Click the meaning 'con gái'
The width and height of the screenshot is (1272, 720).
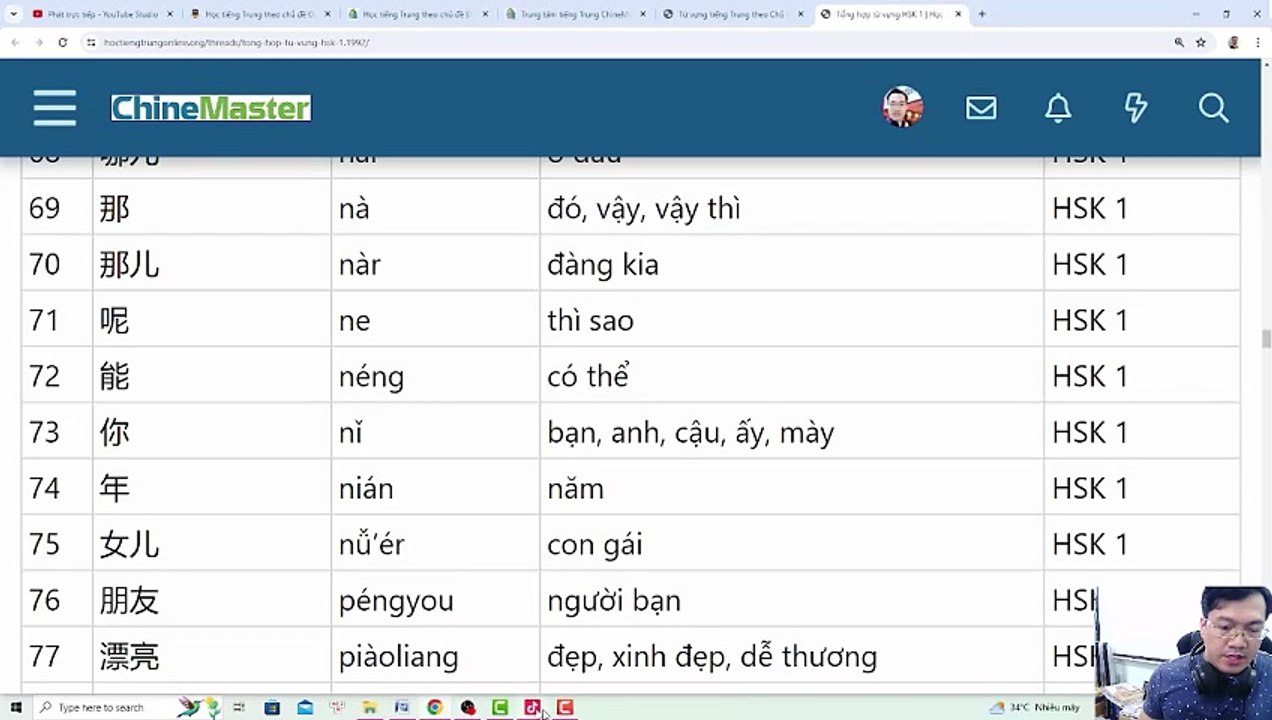point(595,544)
